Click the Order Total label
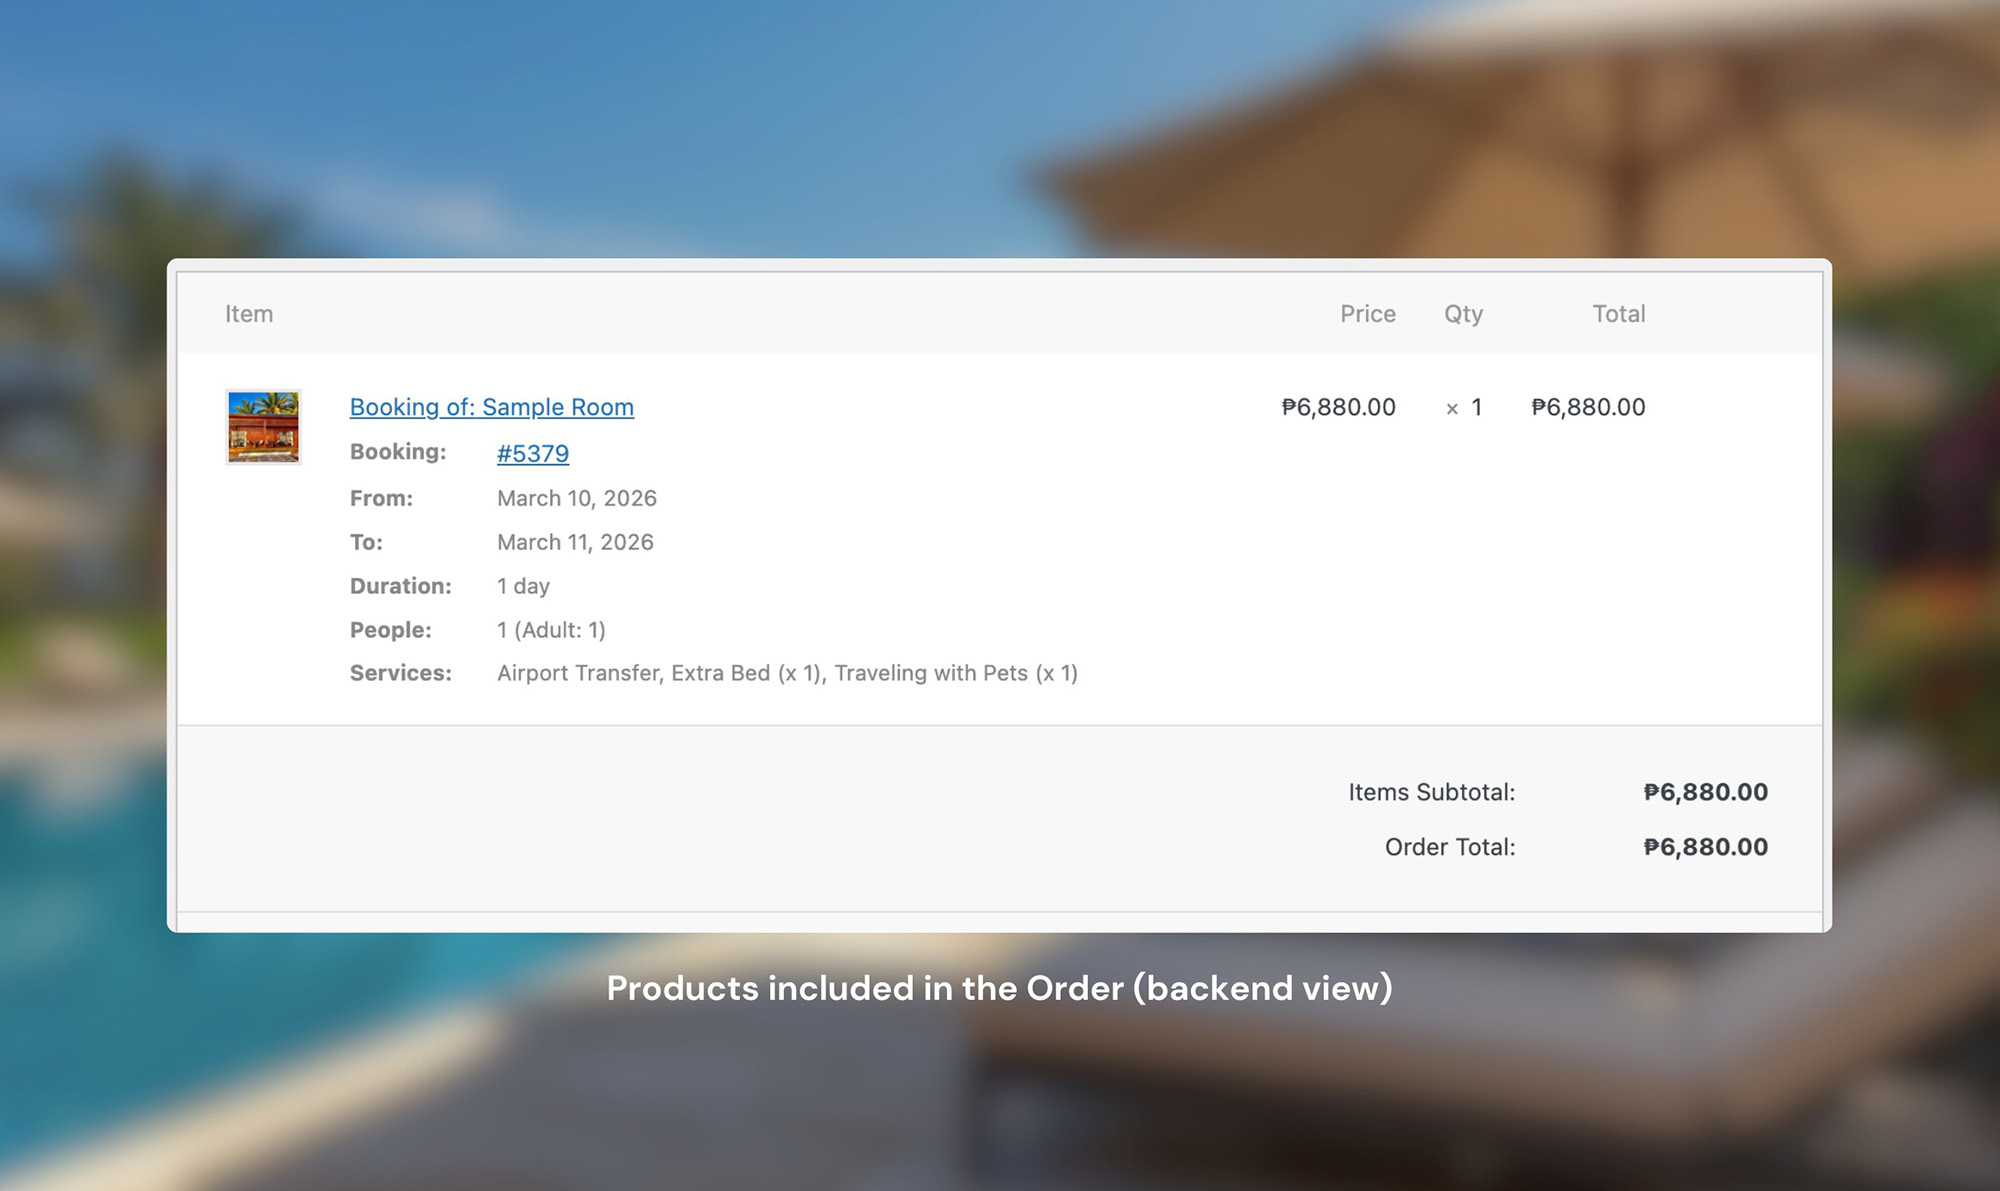This screenshot has height=1191, width=2000. pos(1449,847)
